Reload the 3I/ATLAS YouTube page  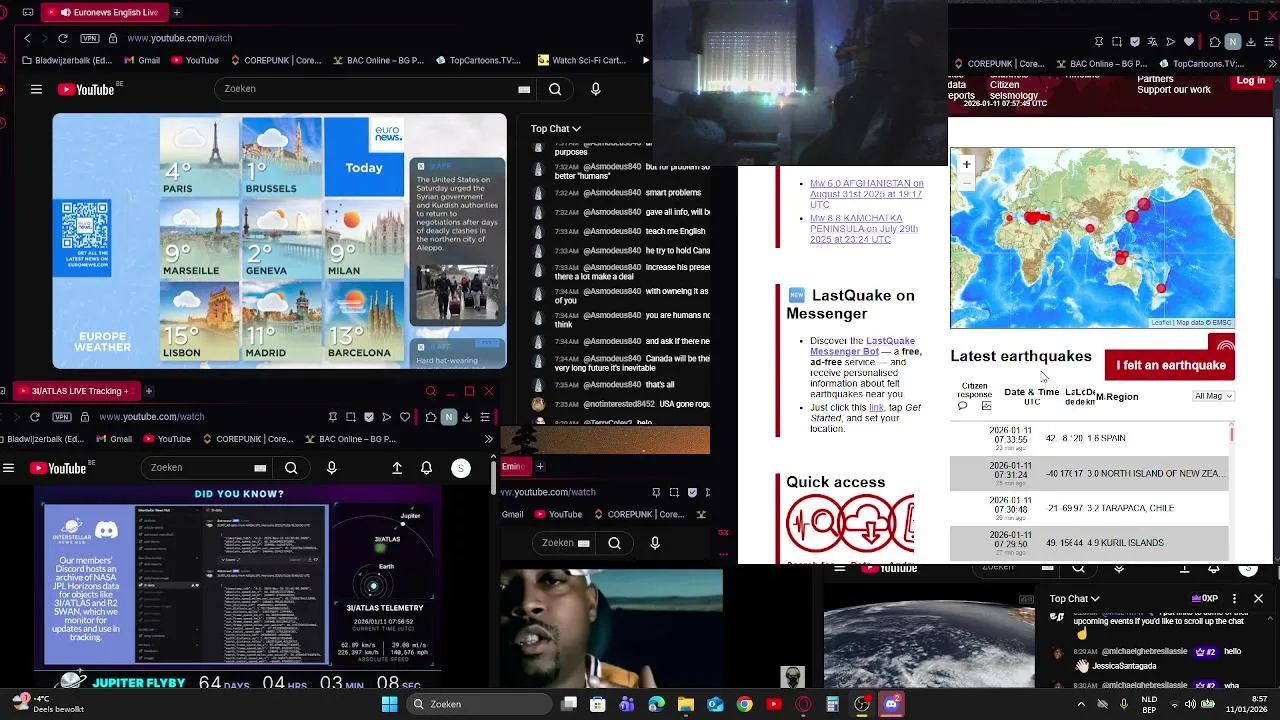[x=35, y=416]
